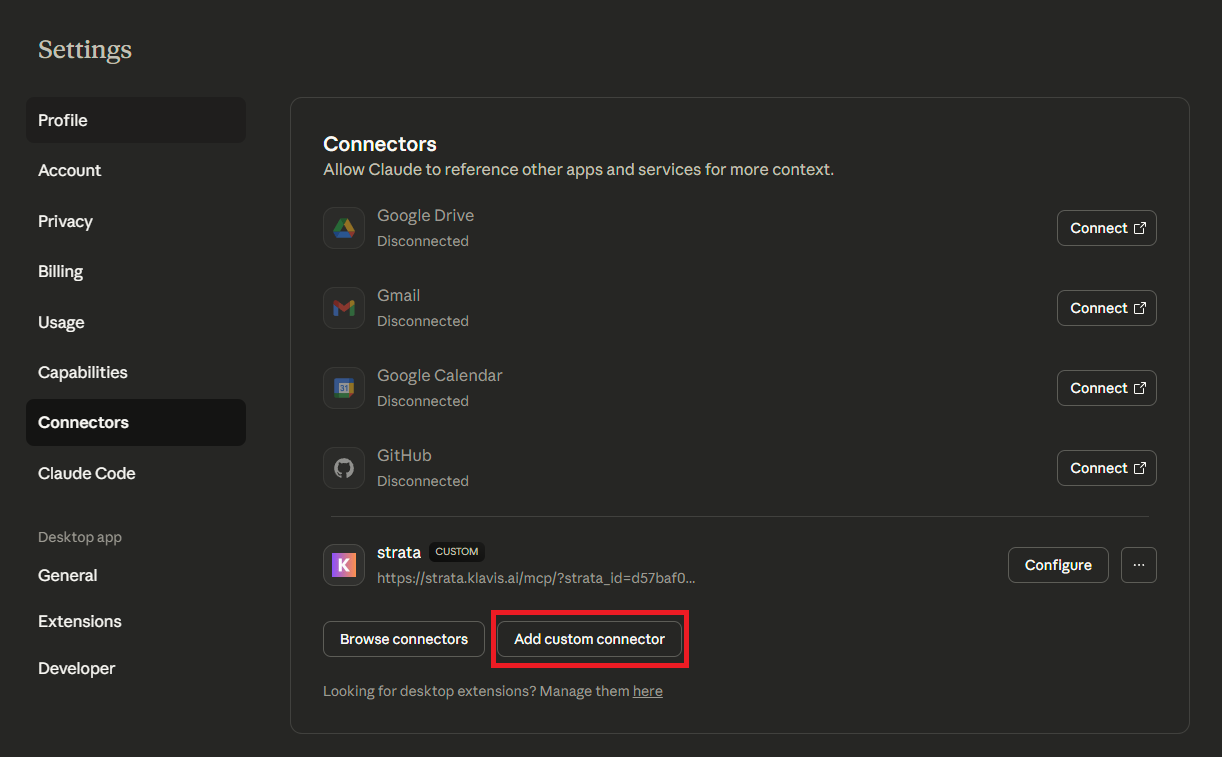Image resolution: width=1222 pixels, height=757 pixels.
Task: Click the Gmail connector icon
Action: (x=343, y=307)
